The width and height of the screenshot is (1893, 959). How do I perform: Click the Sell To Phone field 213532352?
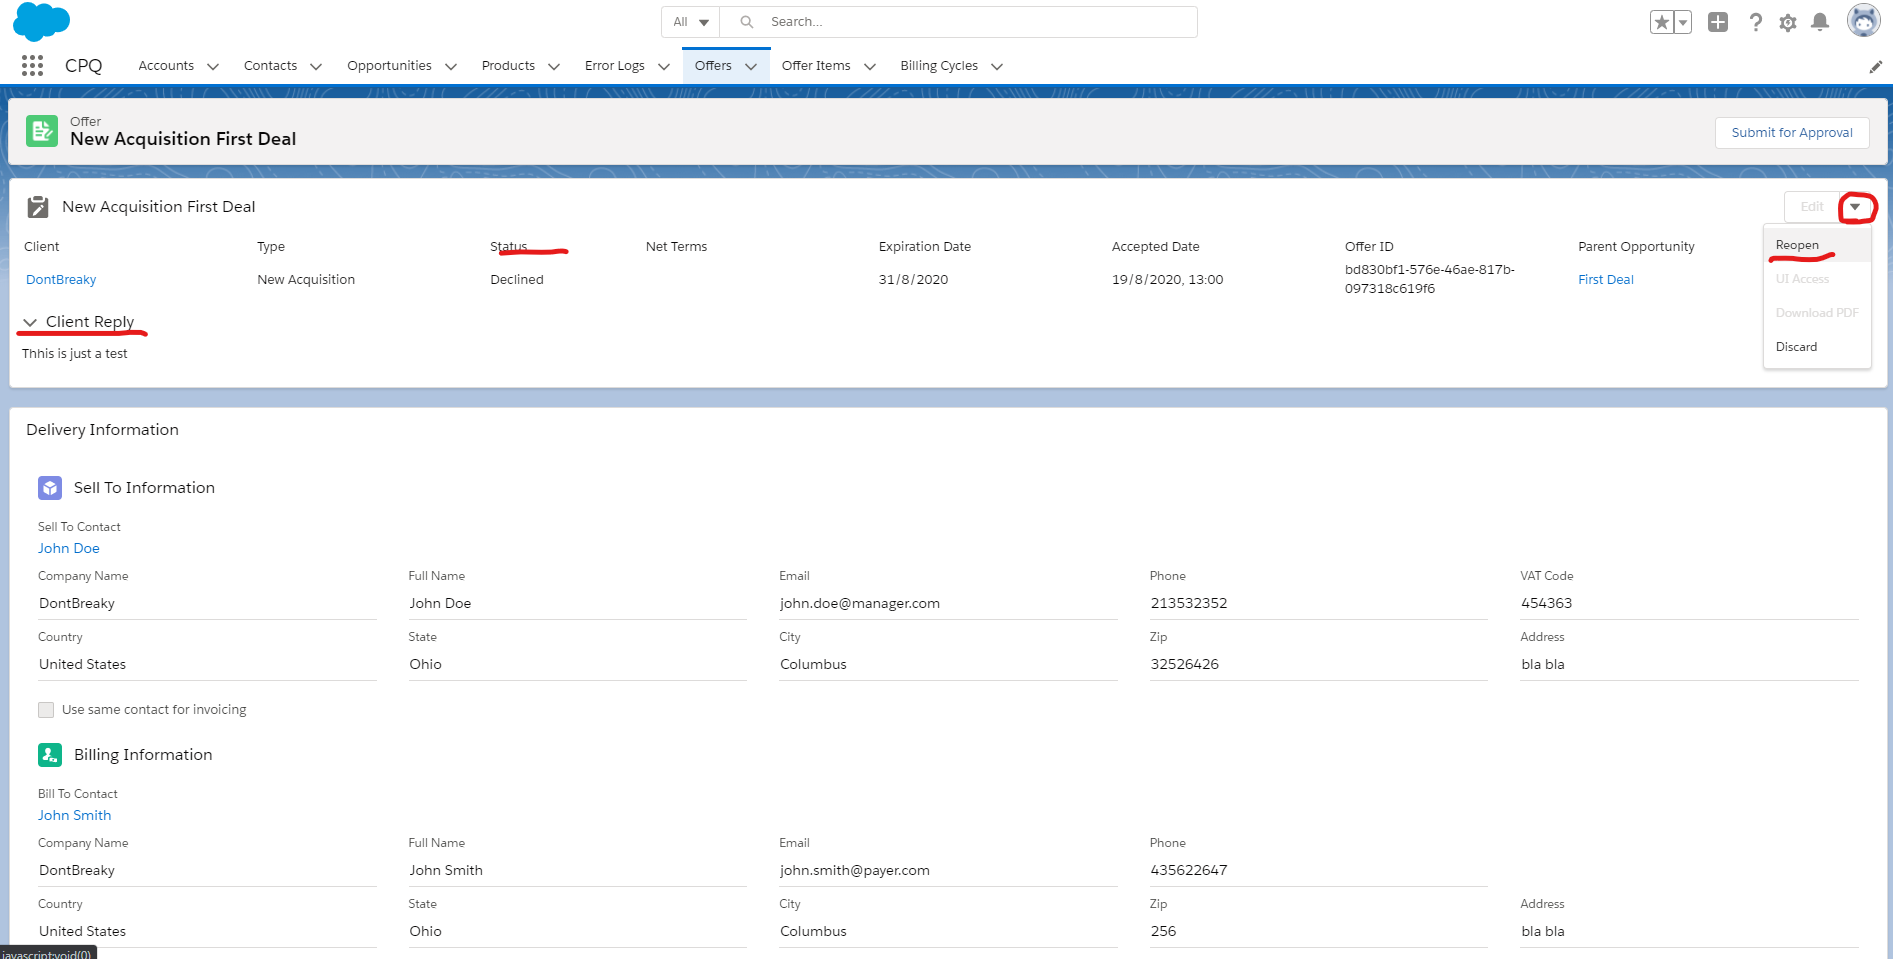[x=1318, y=604]
